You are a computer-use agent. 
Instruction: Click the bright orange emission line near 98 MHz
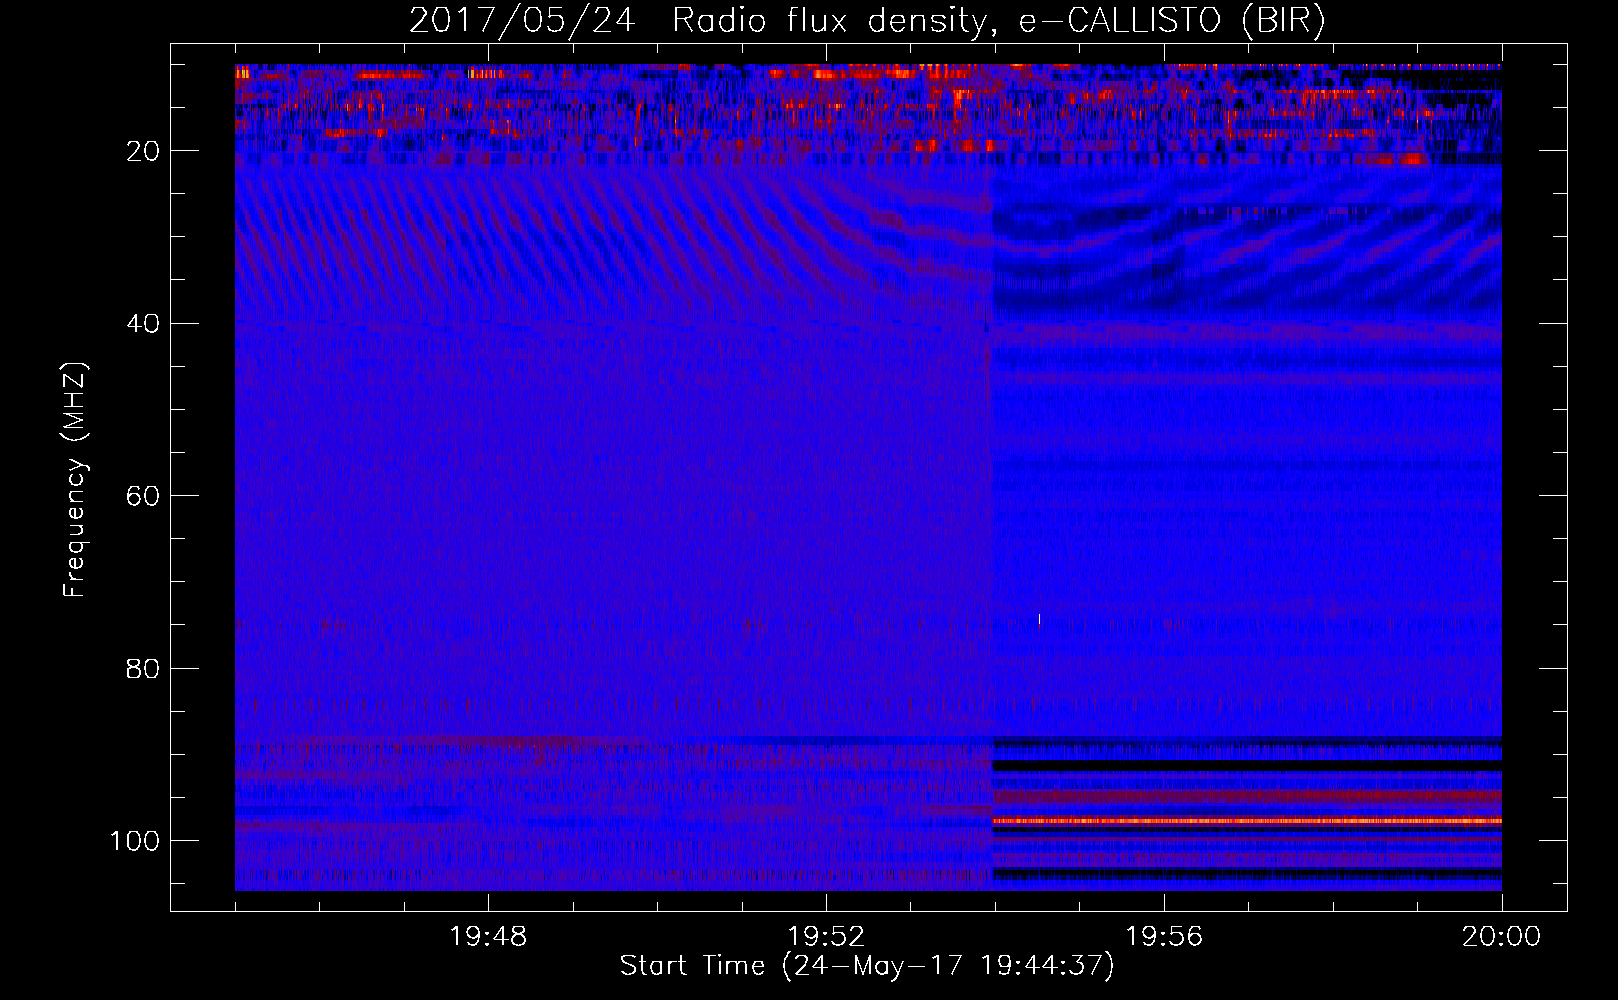[1247, 821]
